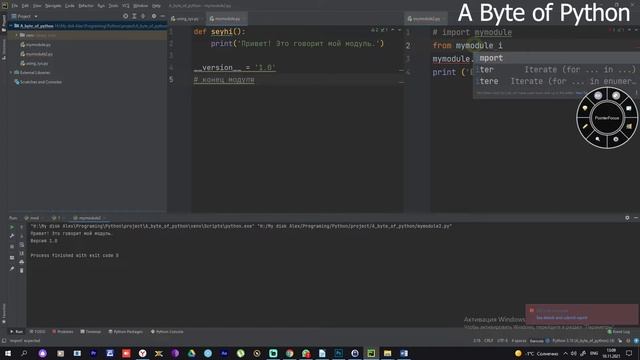Collapse the A_byte_of_python root node

[x=11, y=26]
